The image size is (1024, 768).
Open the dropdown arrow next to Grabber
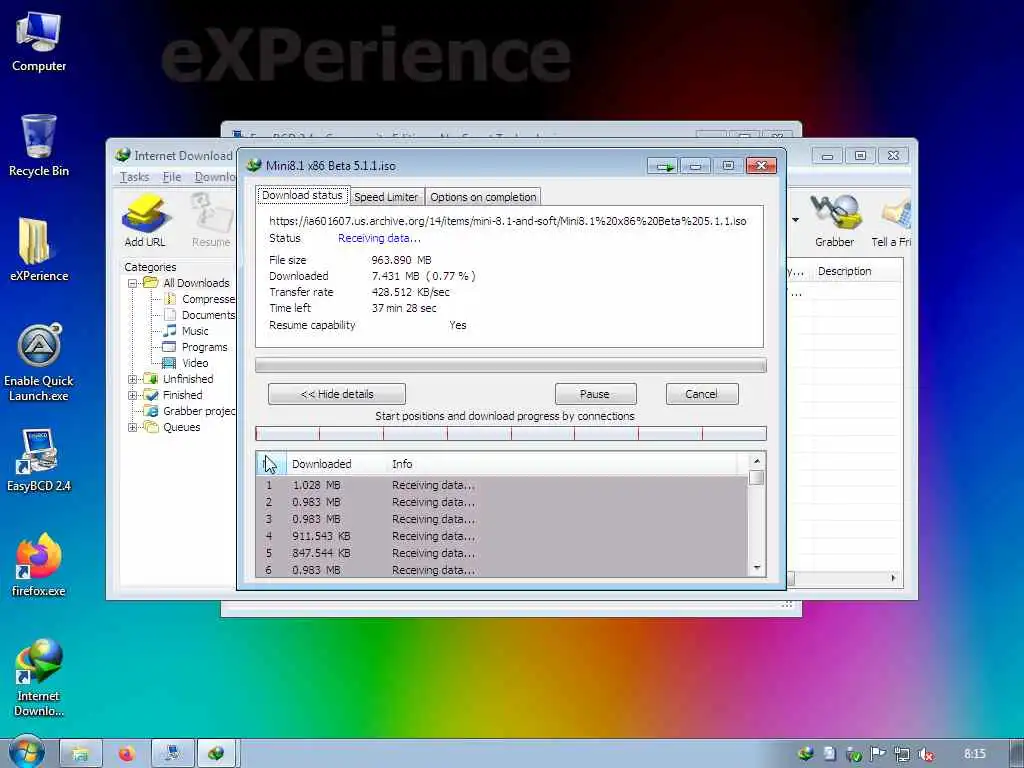point(795,220)
